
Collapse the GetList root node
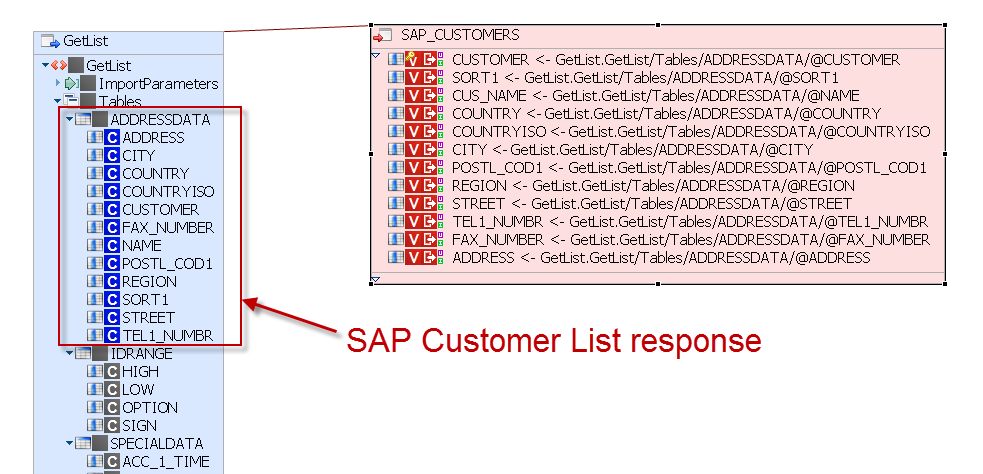point(46,65)
